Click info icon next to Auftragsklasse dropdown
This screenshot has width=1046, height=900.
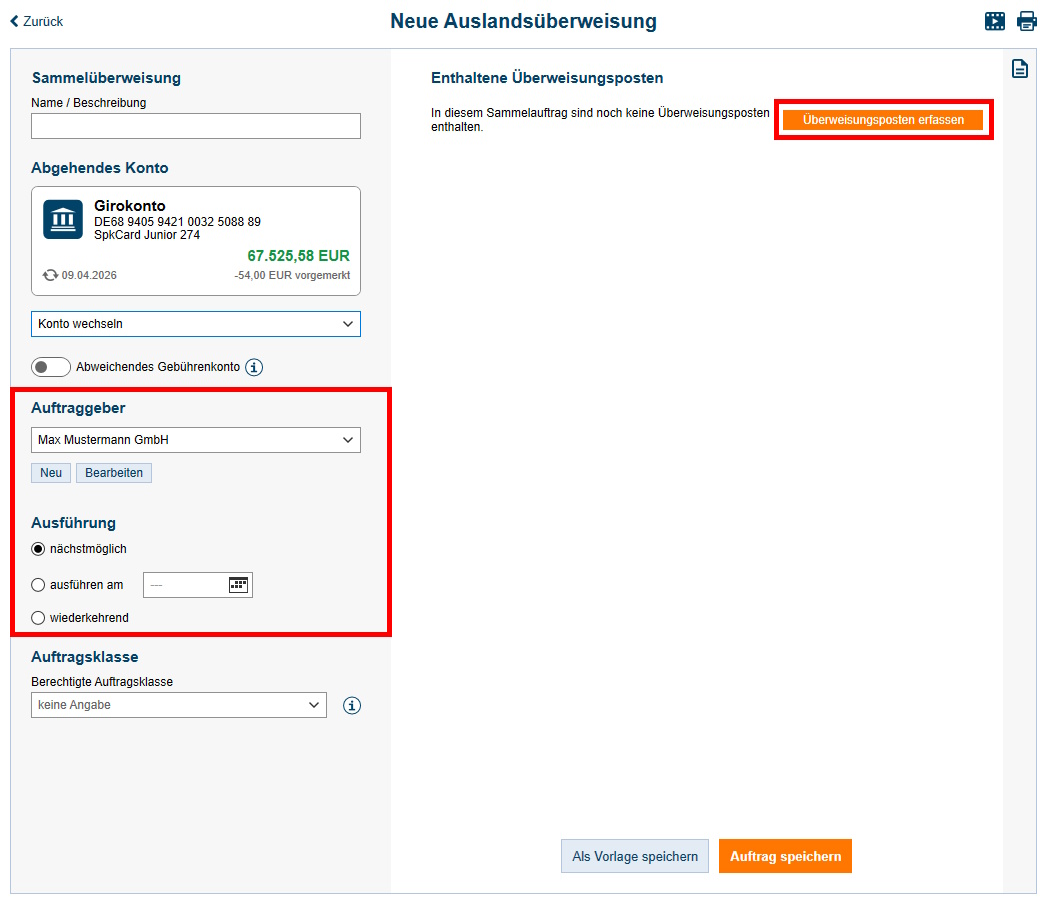point(351,706)
